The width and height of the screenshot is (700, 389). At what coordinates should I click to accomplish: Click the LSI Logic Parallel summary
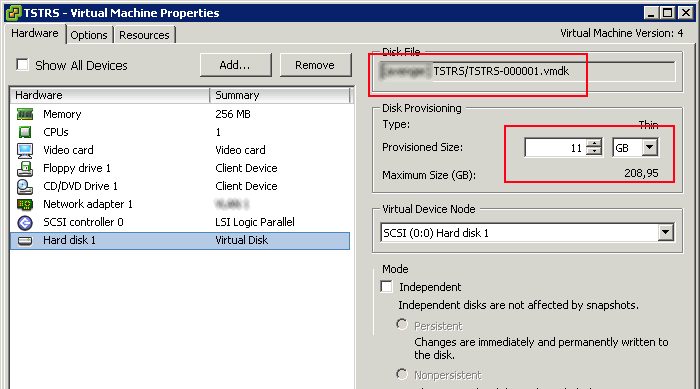255,222
